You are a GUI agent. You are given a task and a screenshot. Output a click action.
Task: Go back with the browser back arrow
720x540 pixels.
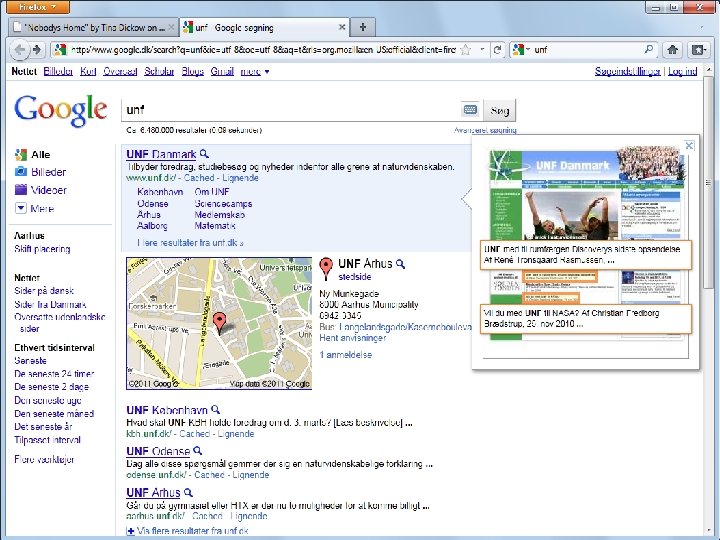coord(20,50)
